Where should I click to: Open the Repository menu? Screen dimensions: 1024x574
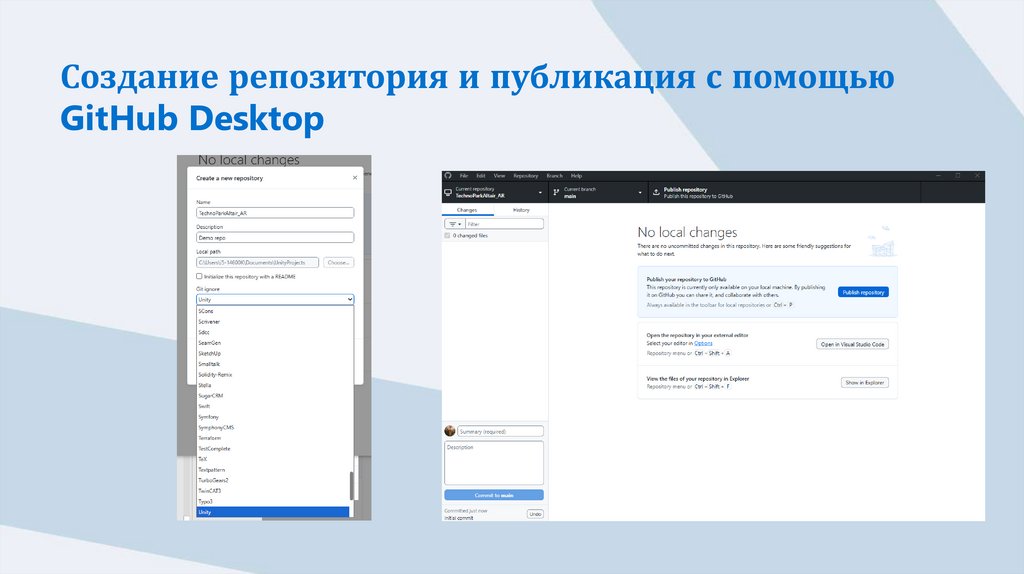pyautogui.click(x=526, y=176)
